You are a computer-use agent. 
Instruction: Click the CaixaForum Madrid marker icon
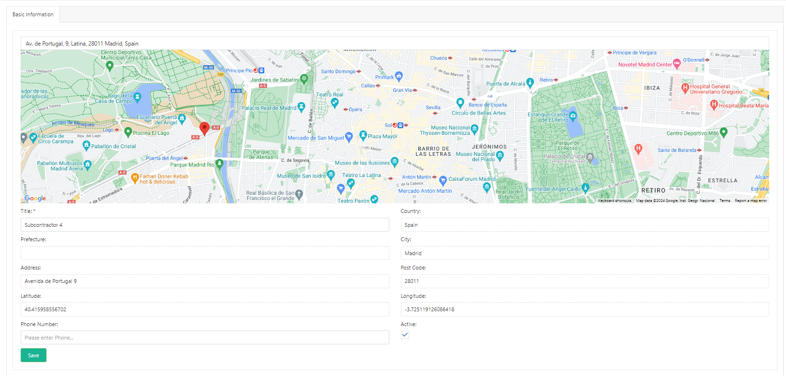[x=443, y=179]
